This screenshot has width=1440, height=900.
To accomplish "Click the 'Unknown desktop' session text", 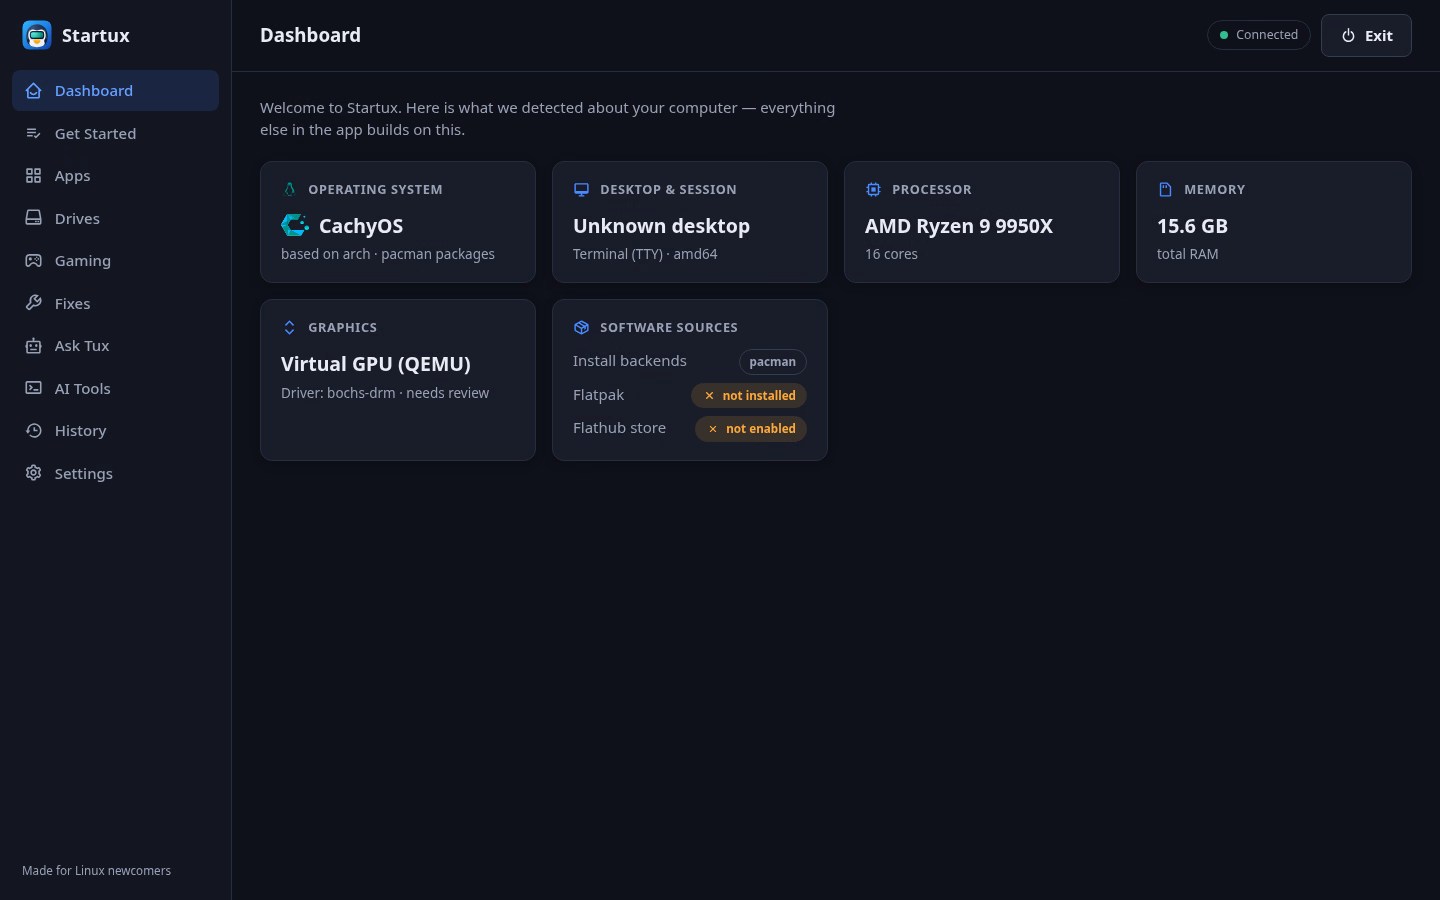I will coord(661,226).
